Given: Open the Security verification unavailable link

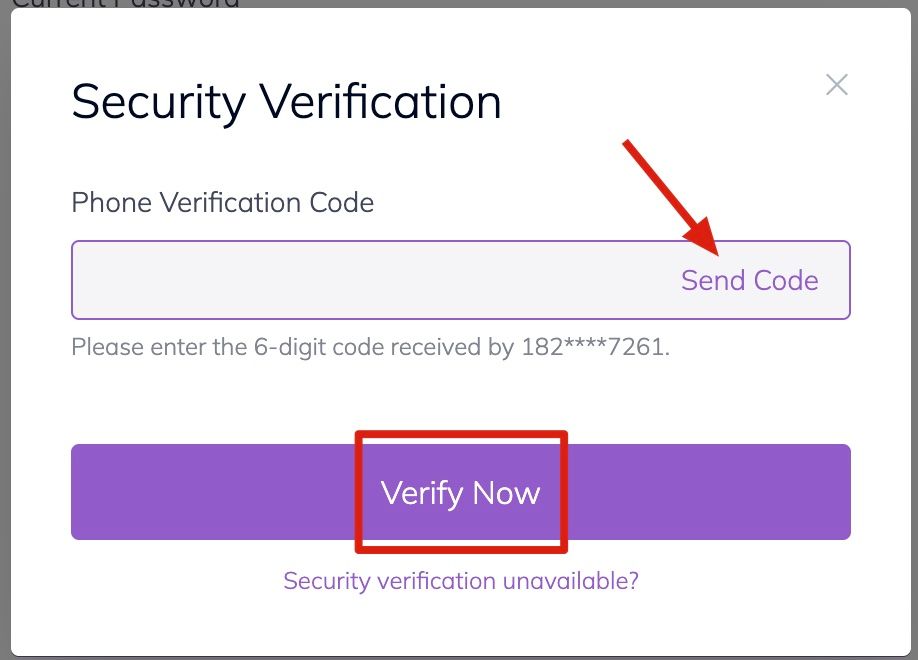Looking at the screenshot, I should coord(461,581).
